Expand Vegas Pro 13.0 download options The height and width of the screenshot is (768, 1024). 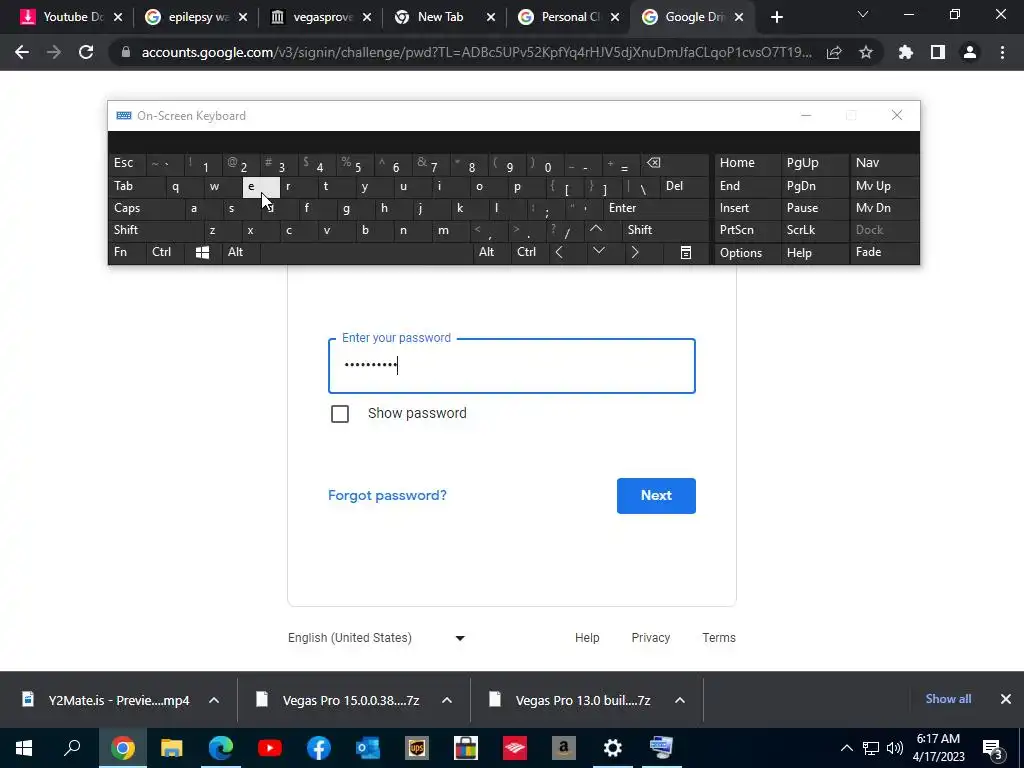click(680, 700)
